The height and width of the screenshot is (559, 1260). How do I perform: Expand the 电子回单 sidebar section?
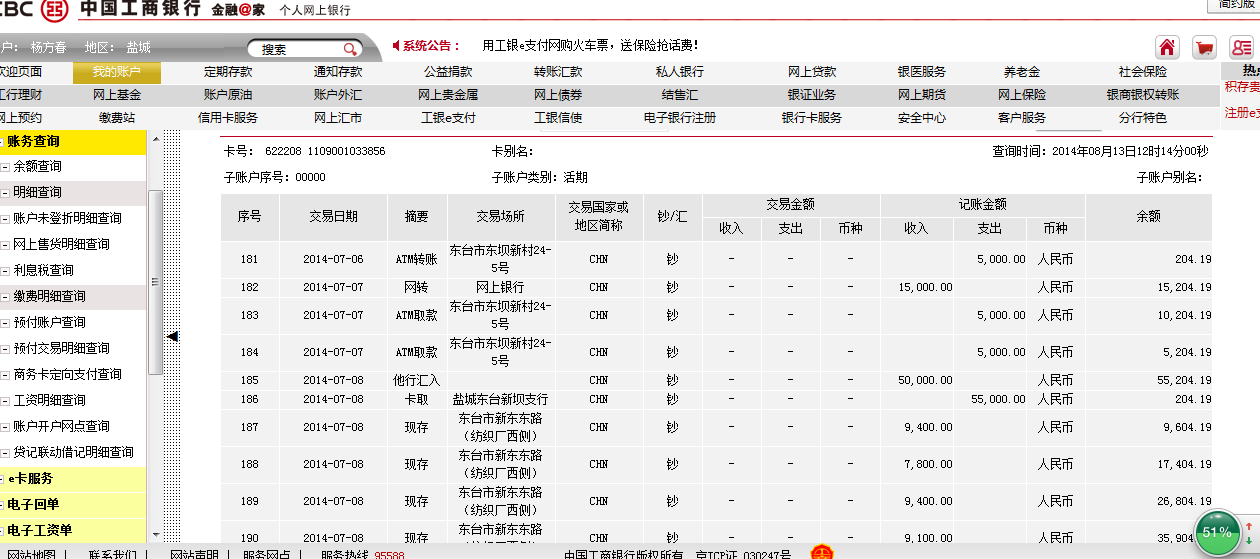(32, 505)
